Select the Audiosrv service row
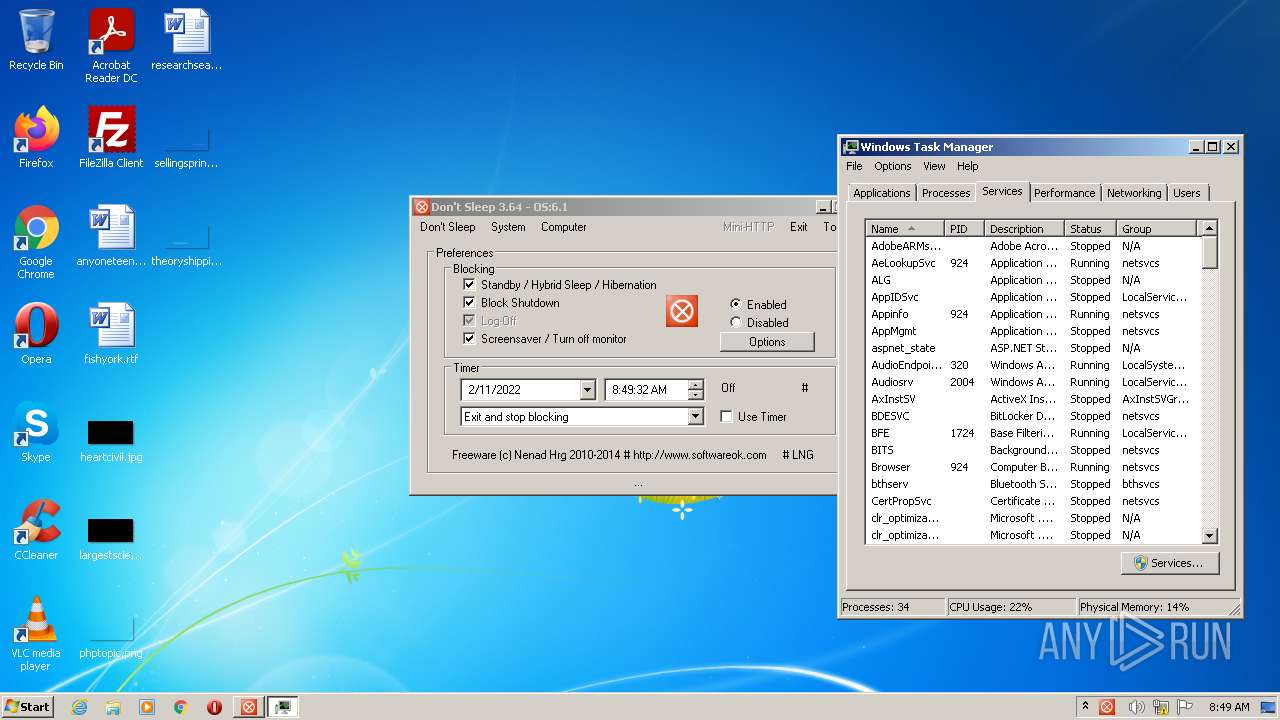This screenshot has height=720, width=1280. [1032, 382]
